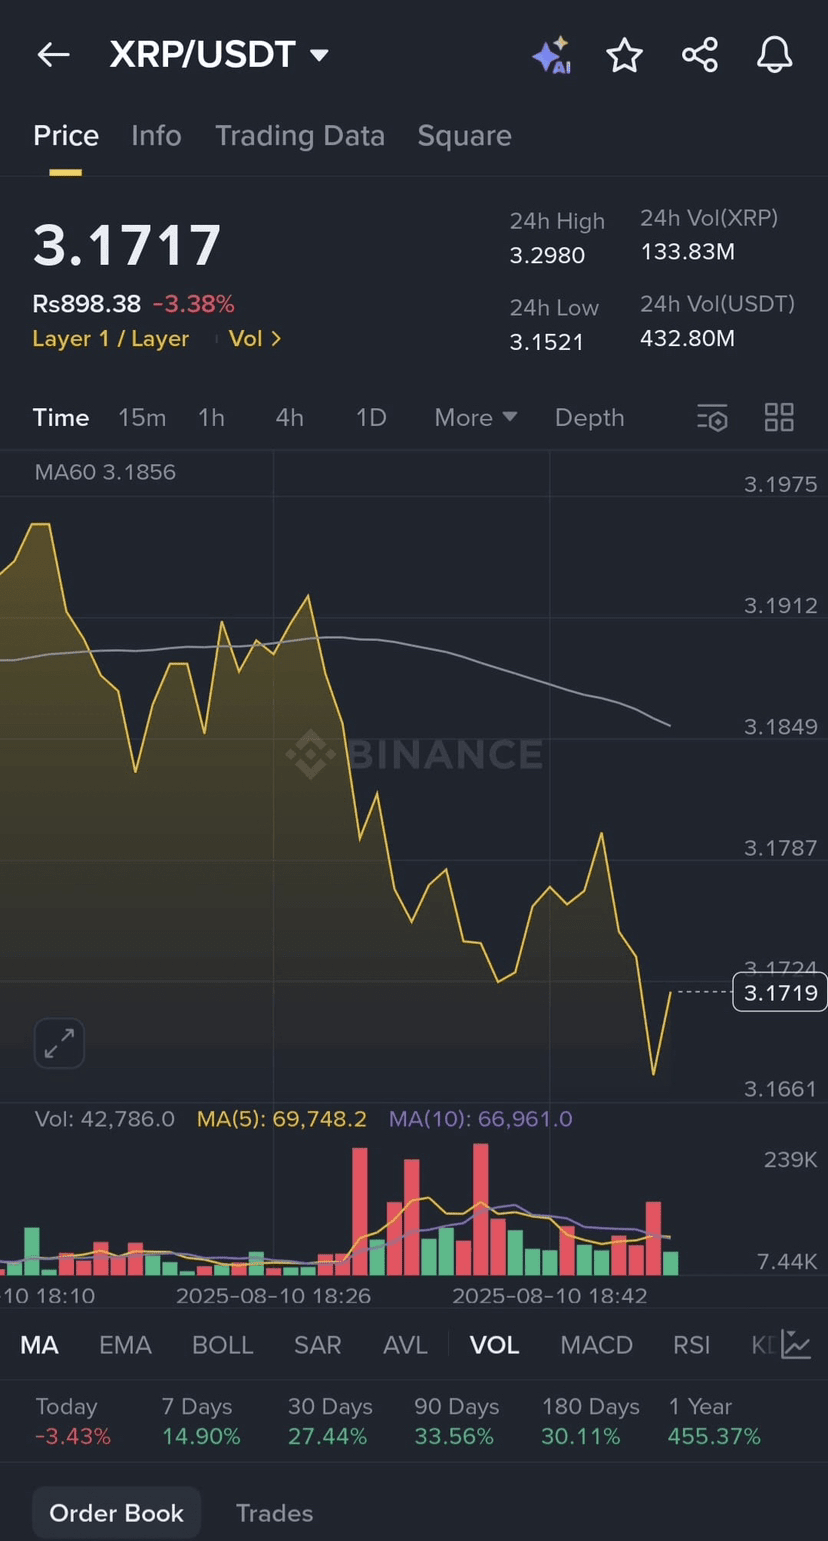Open the grid layout icon
The width and height of the screenshot is (828, 1541).
779,418
